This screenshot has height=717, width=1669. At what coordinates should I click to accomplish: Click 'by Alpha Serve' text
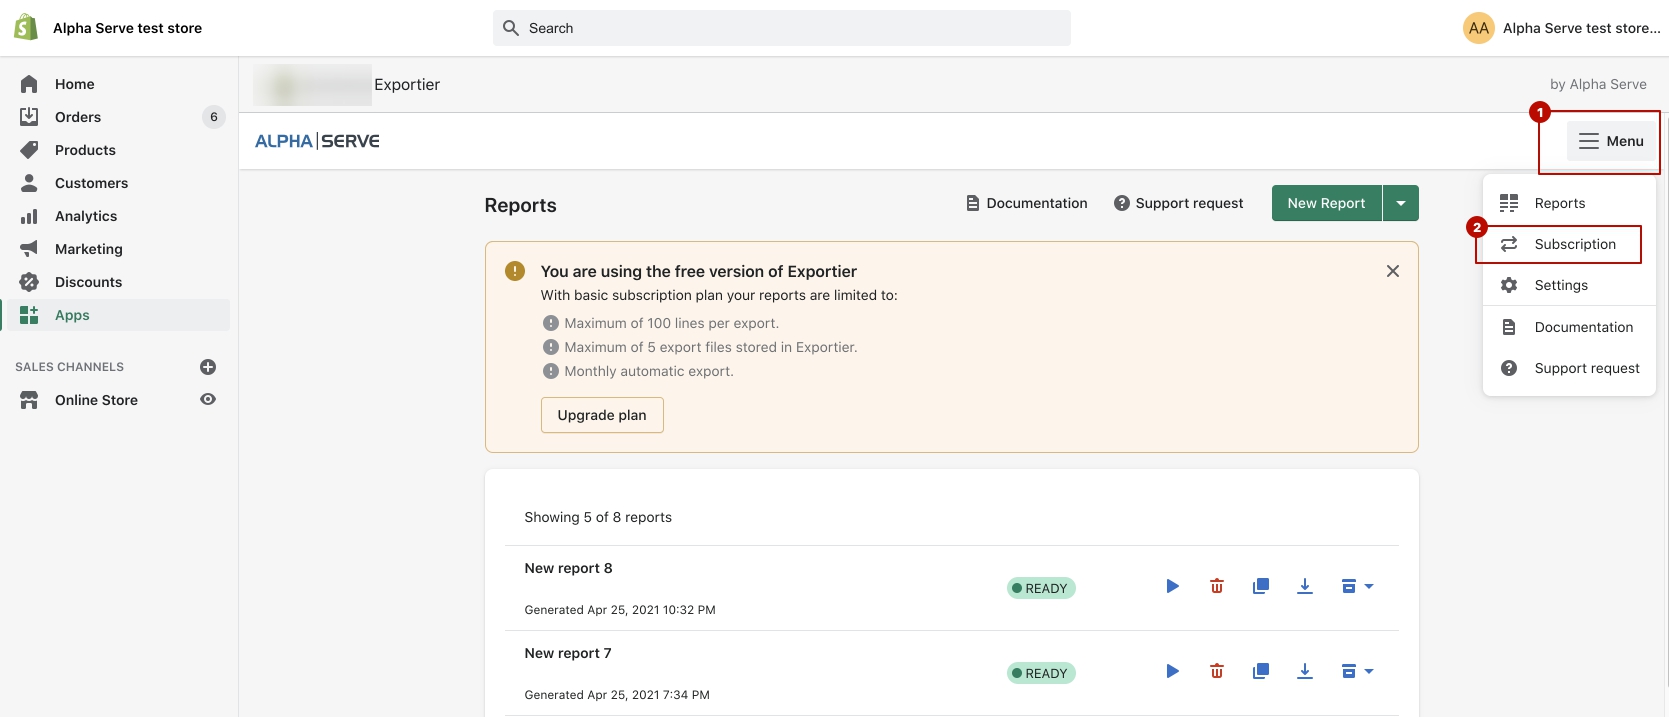click(x=1598, y=84)
